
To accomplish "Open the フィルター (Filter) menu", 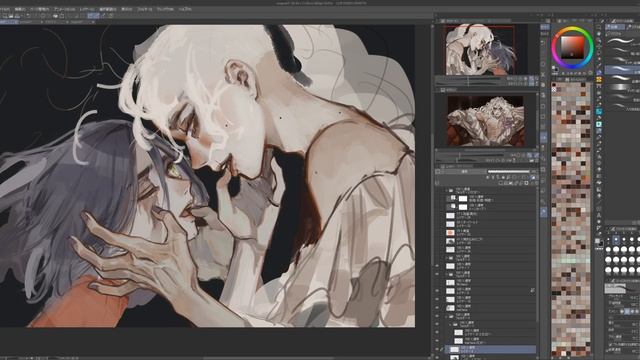I will [x=144, y=9].
